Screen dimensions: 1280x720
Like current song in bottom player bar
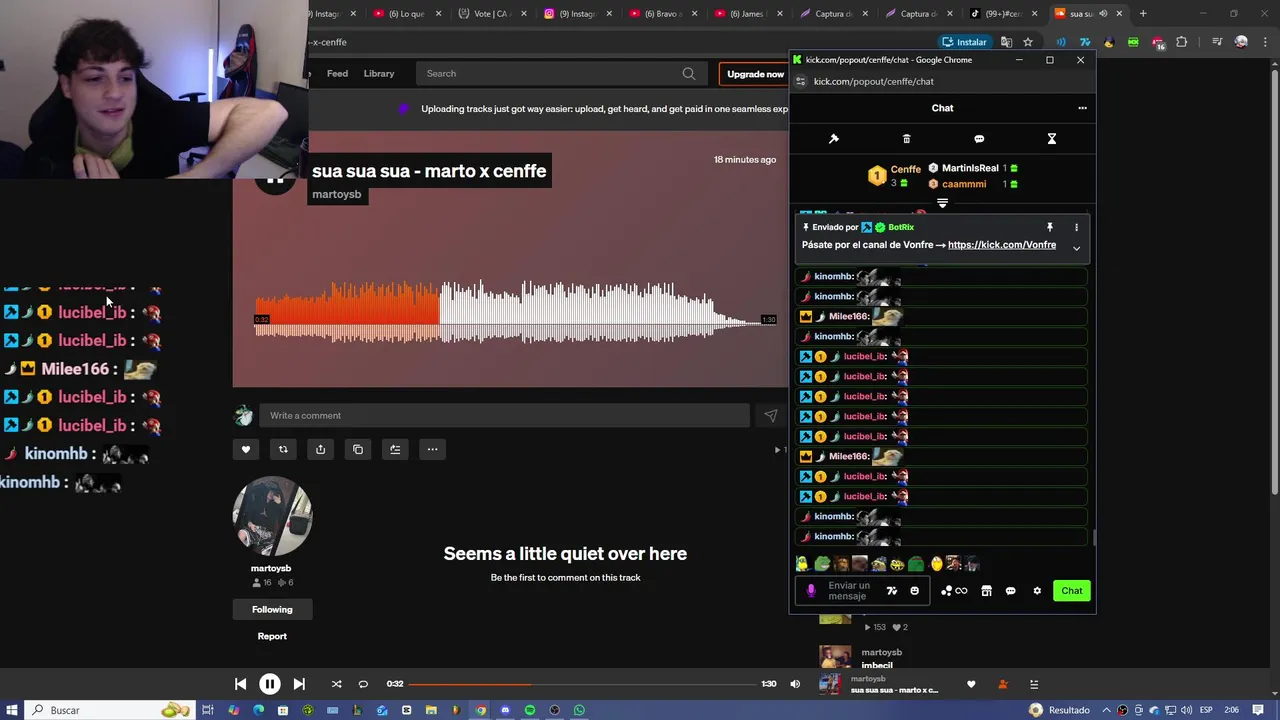pos(971,684)
